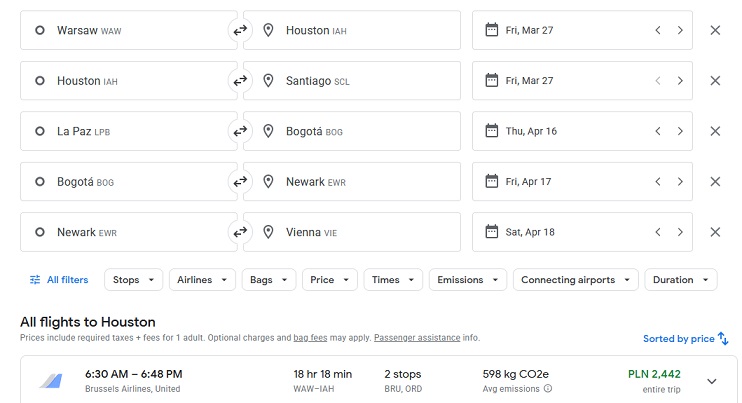Expand the Brussels Airlines flight details

point(712,381)
